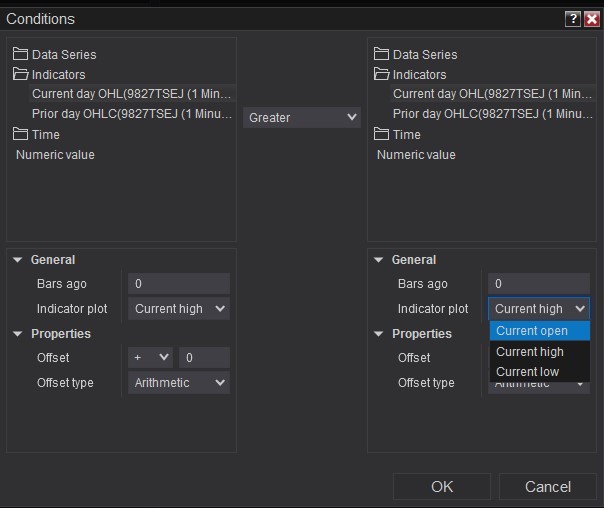
Task: Collapse left Properties section triangle
Action: [x=18, y=334]
